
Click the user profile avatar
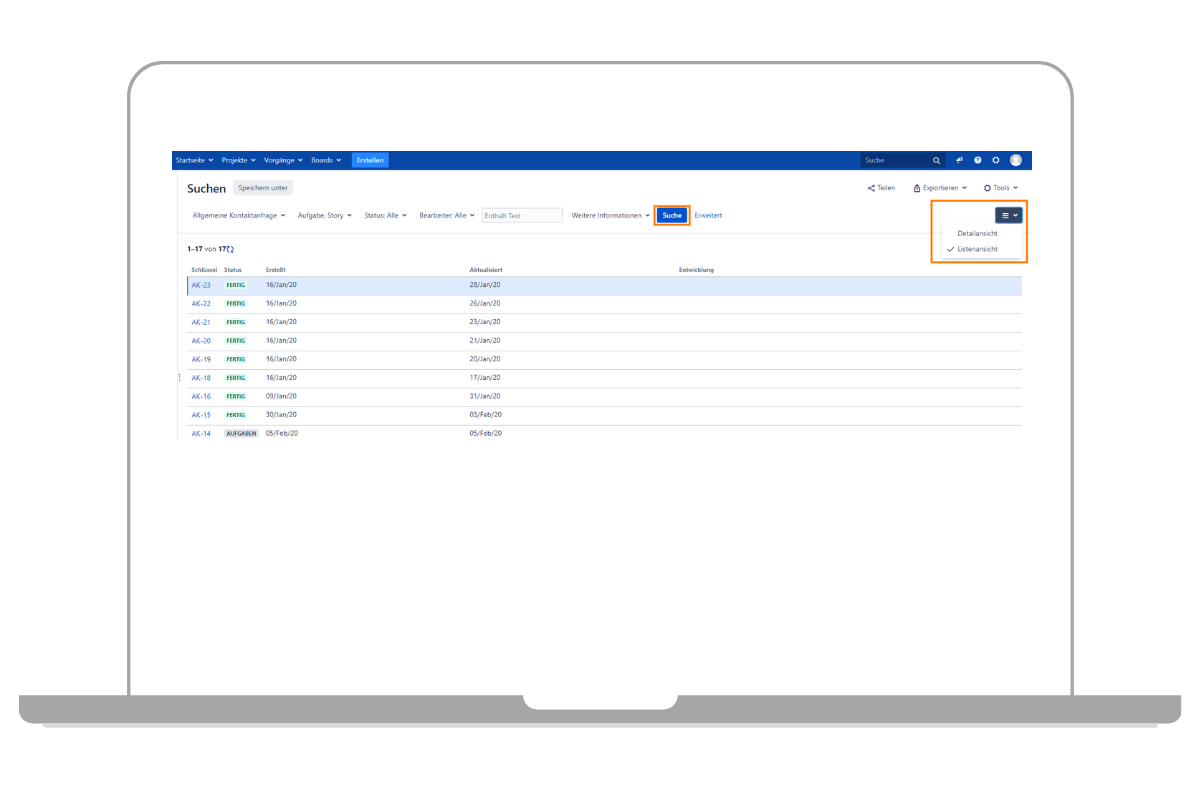[x=1016, y=160]
